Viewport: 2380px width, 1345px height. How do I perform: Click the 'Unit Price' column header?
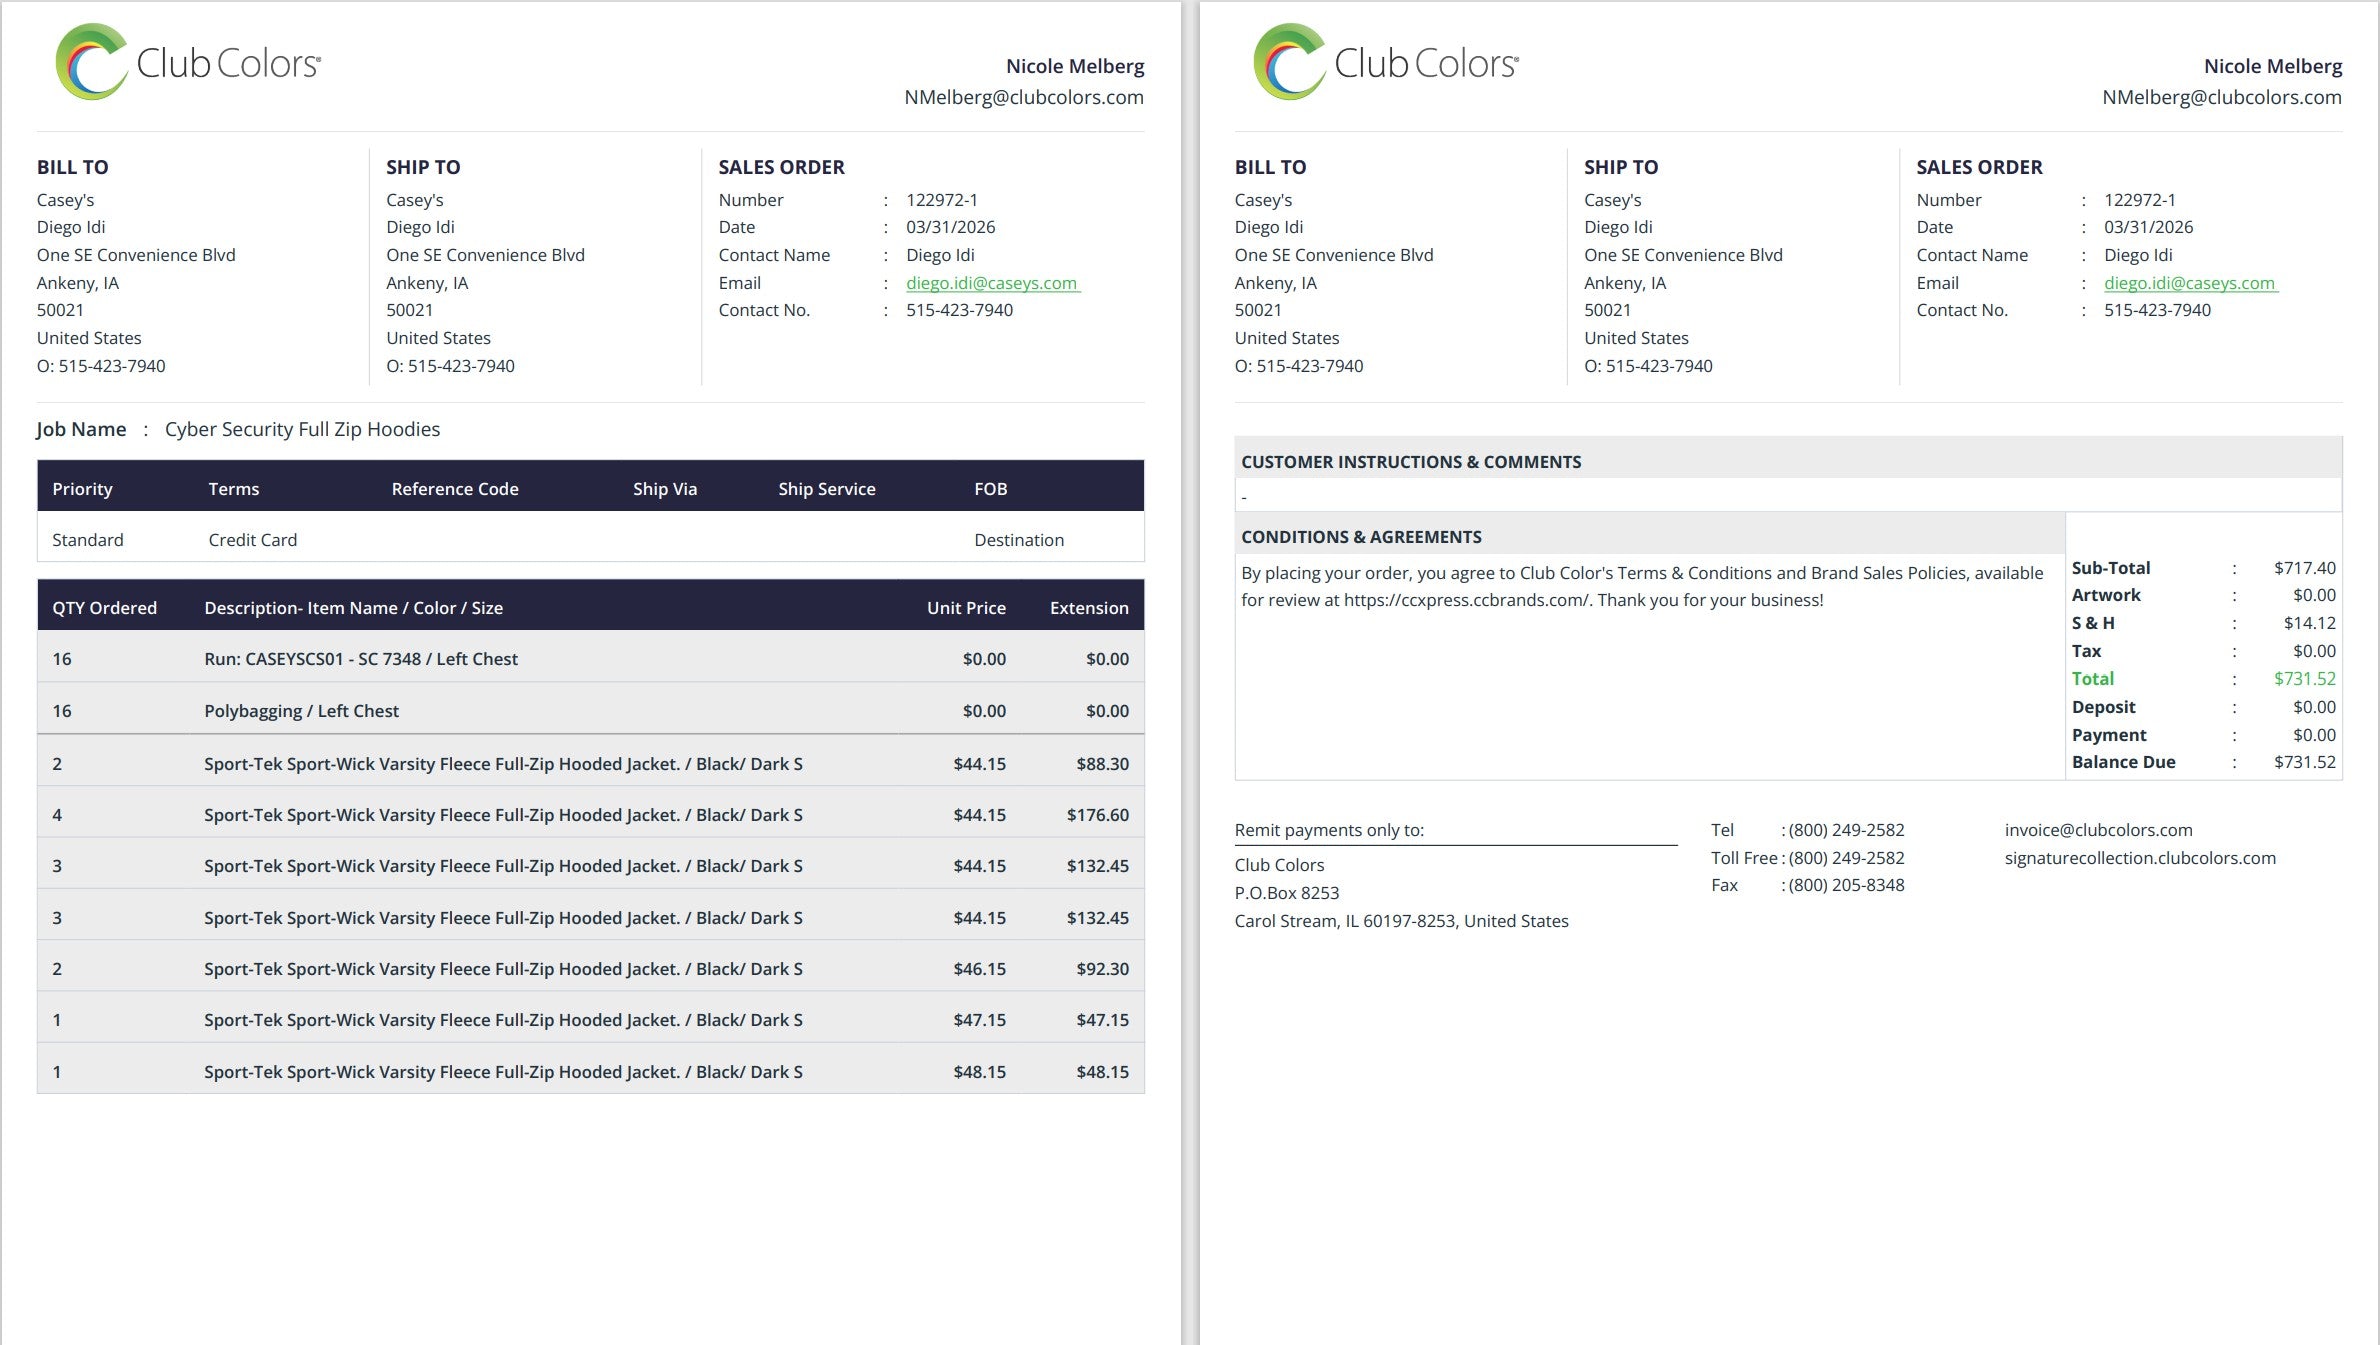966,608
